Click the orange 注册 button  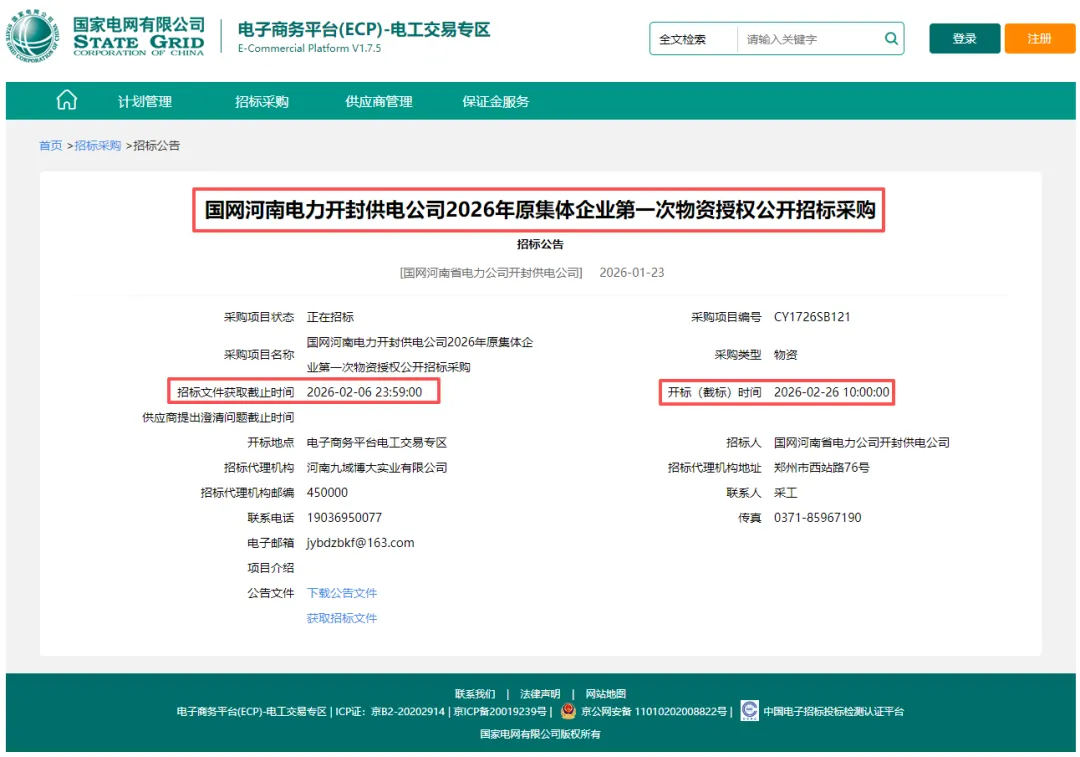pyautogui.click(x=1039, y=39)
